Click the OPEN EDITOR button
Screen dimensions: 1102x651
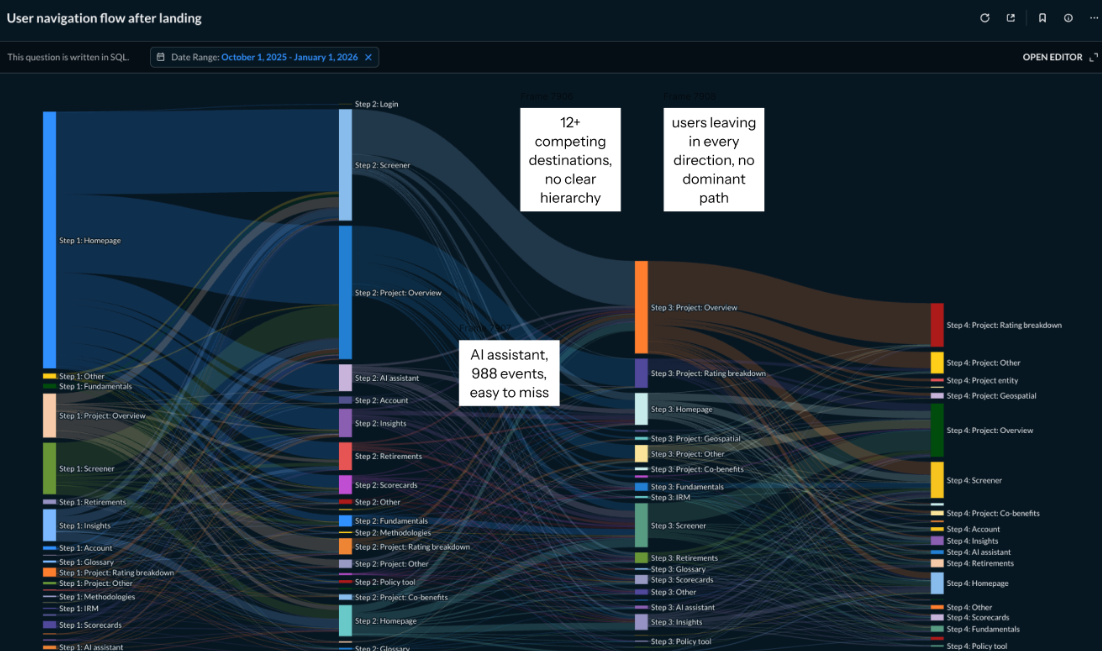point(1052,57)
